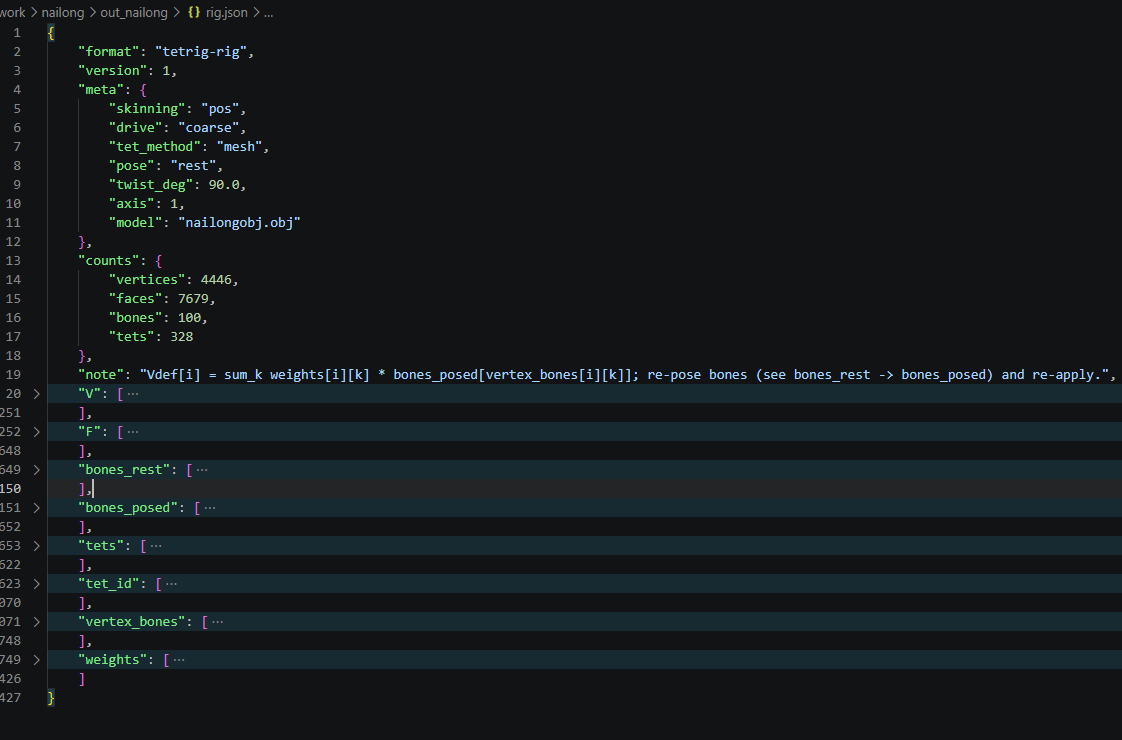The width and height of the screenshot is (1122, 740).
Task: Unfold the "vertex_bones" section
Action: (x=36, y=622)
